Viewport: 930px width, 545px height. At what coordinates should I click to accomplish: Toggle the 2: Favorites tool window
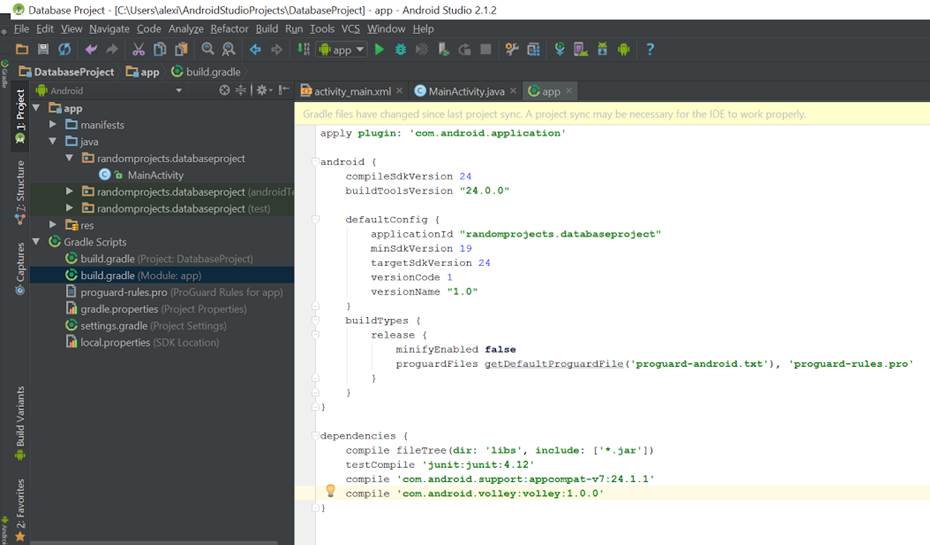(x=20, y=510)
